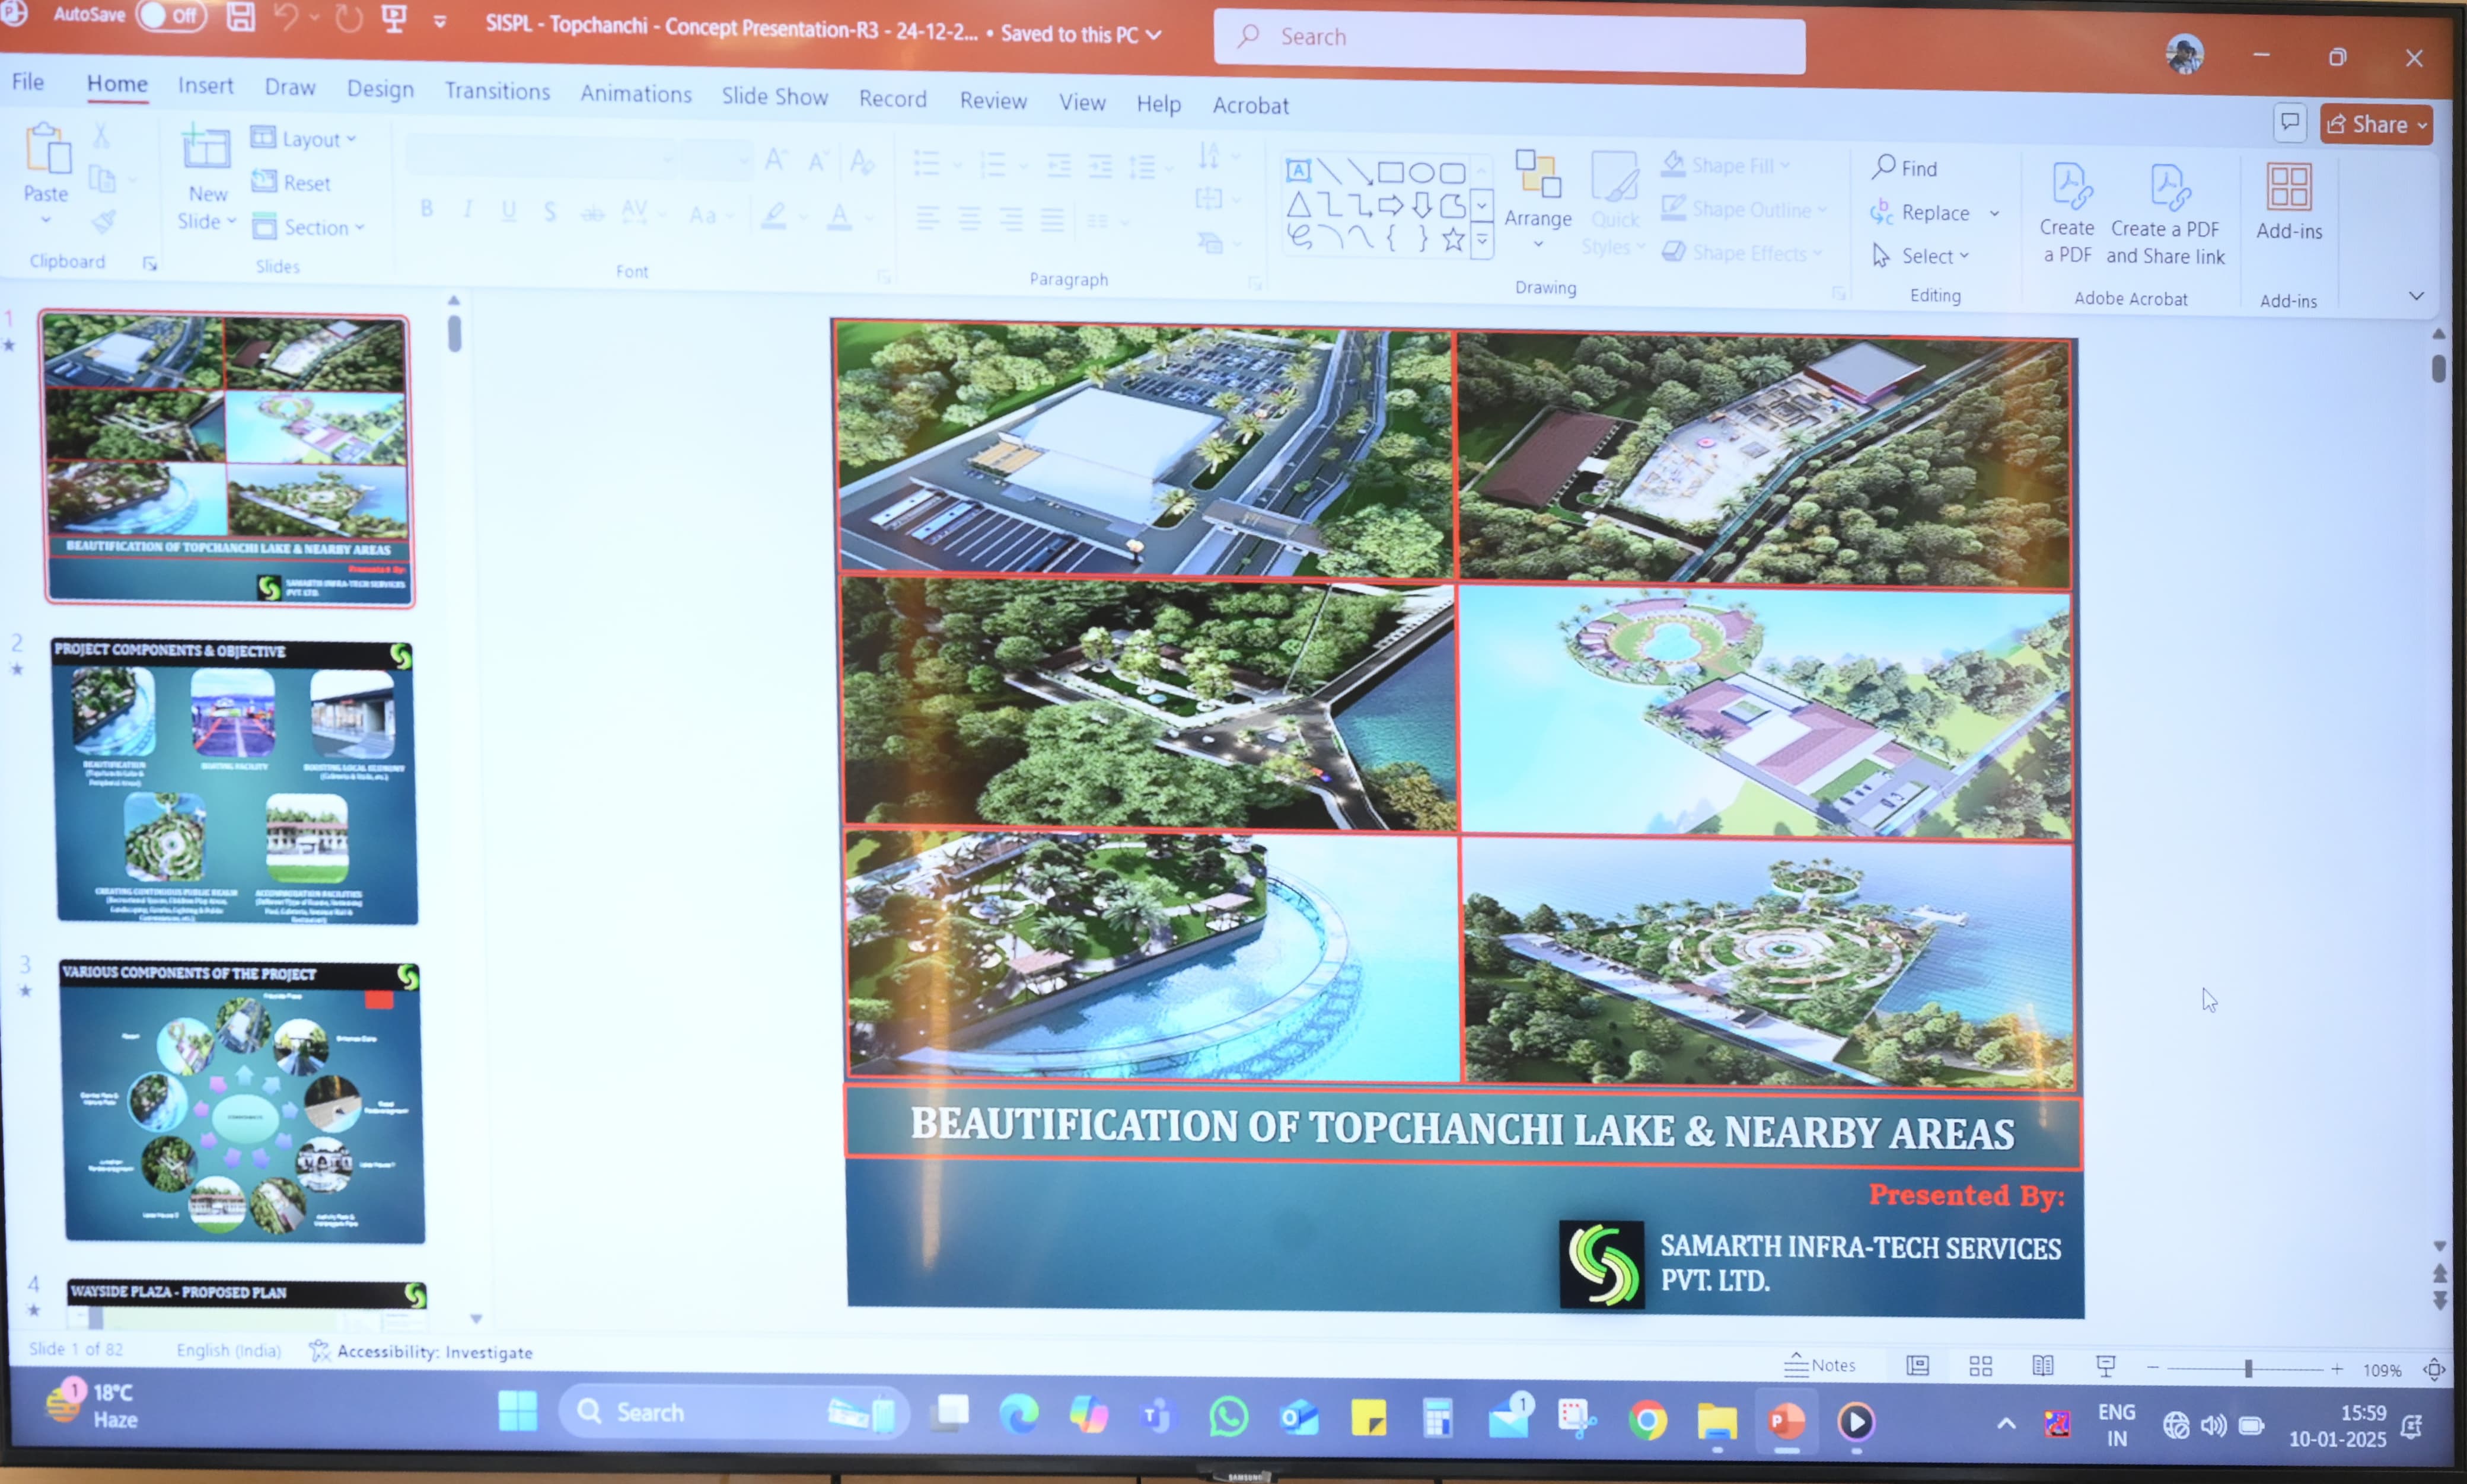Toggle the Notes pane button

click(1819, 1365)
